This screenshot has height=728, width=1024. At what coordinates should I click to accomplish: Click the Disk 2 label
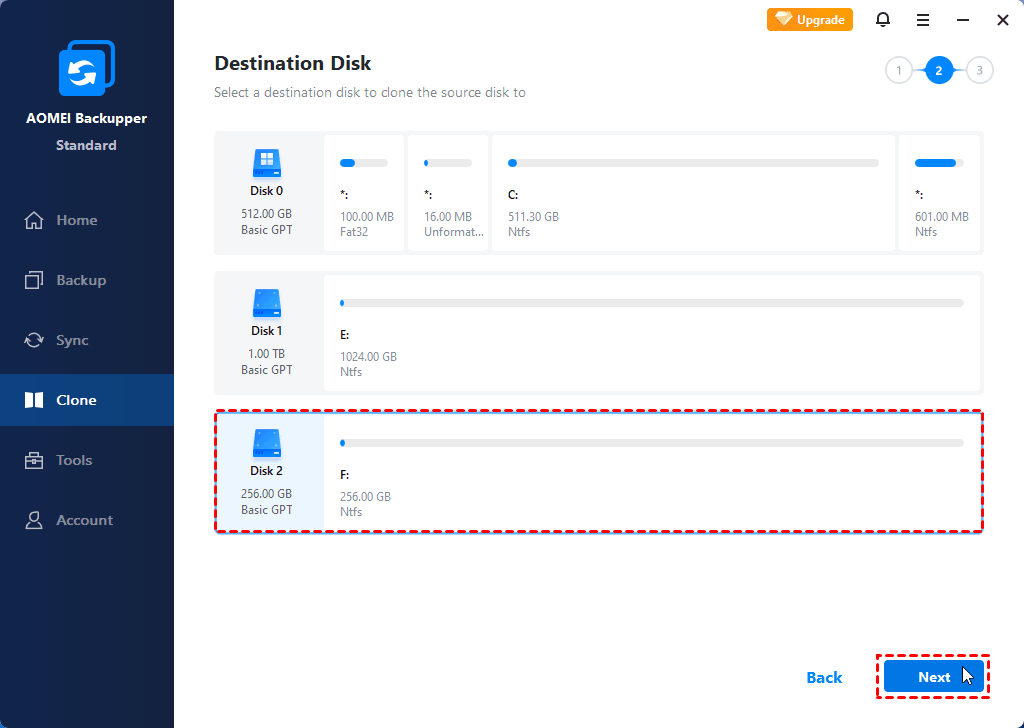pyautogui.click(x=266, y=471)
